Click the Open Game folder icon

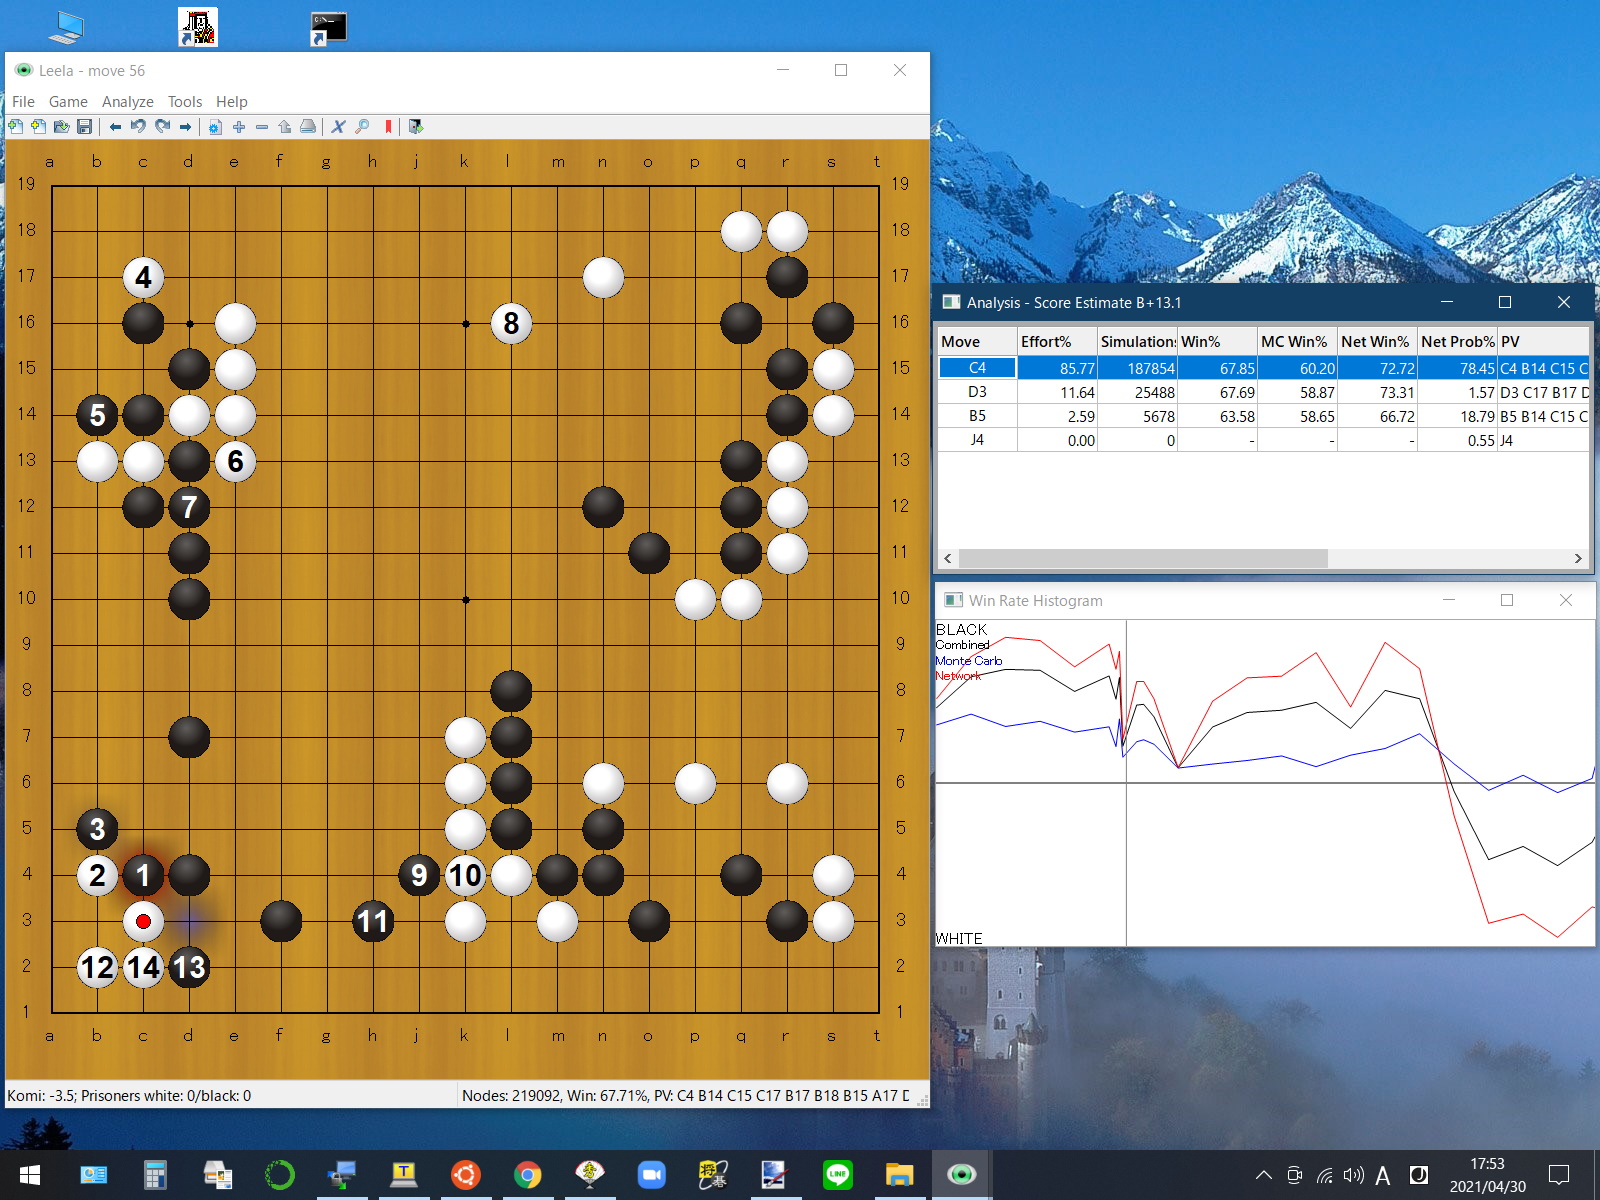point(61,127)
